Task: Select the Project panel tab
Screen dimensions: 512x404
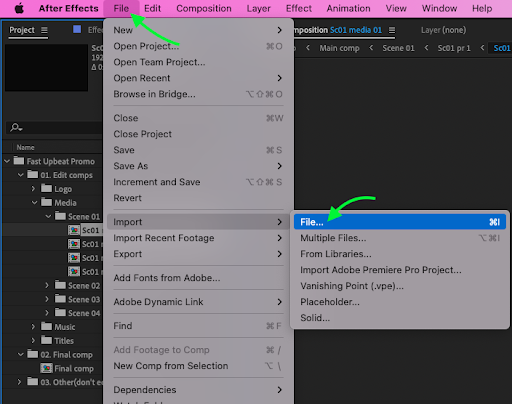Action: [x=22, y=30]
